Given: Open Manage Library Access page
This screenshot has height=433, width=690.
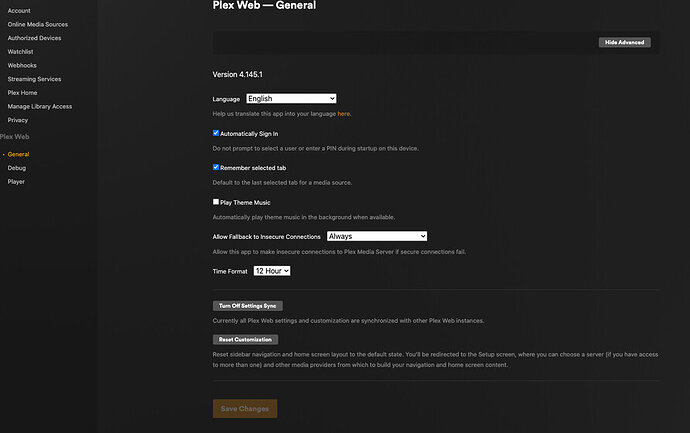Looking at the screenshot, I should (x=40, y=106).
